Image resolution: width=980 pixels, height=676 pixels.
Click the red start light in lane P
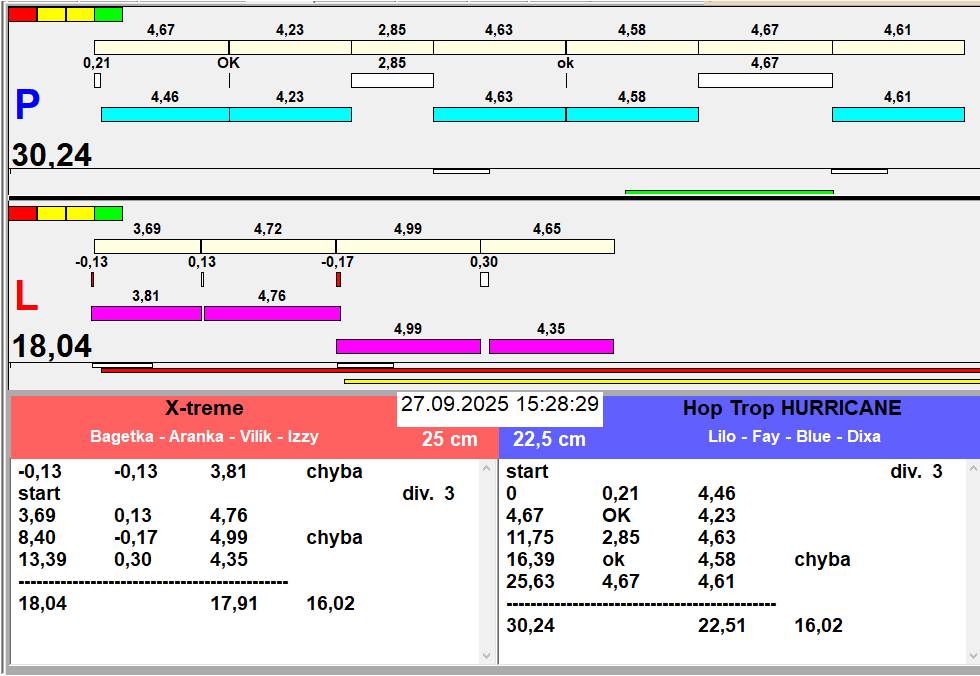[22, 14]
